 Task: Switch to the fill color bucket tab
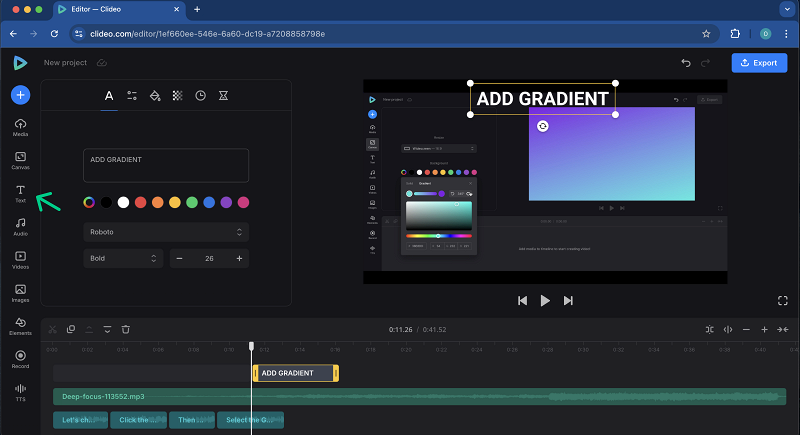pos(155,95)
